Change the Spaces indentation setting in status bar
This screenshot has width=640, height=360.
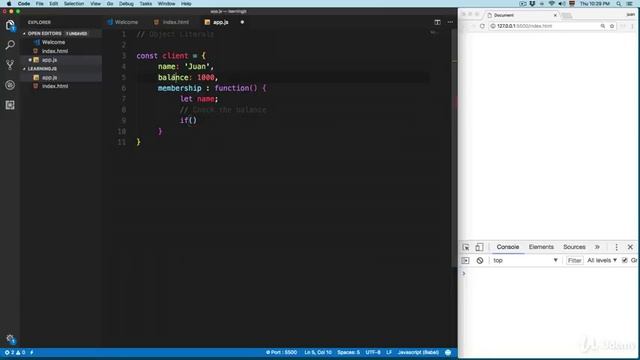point(349,352)
